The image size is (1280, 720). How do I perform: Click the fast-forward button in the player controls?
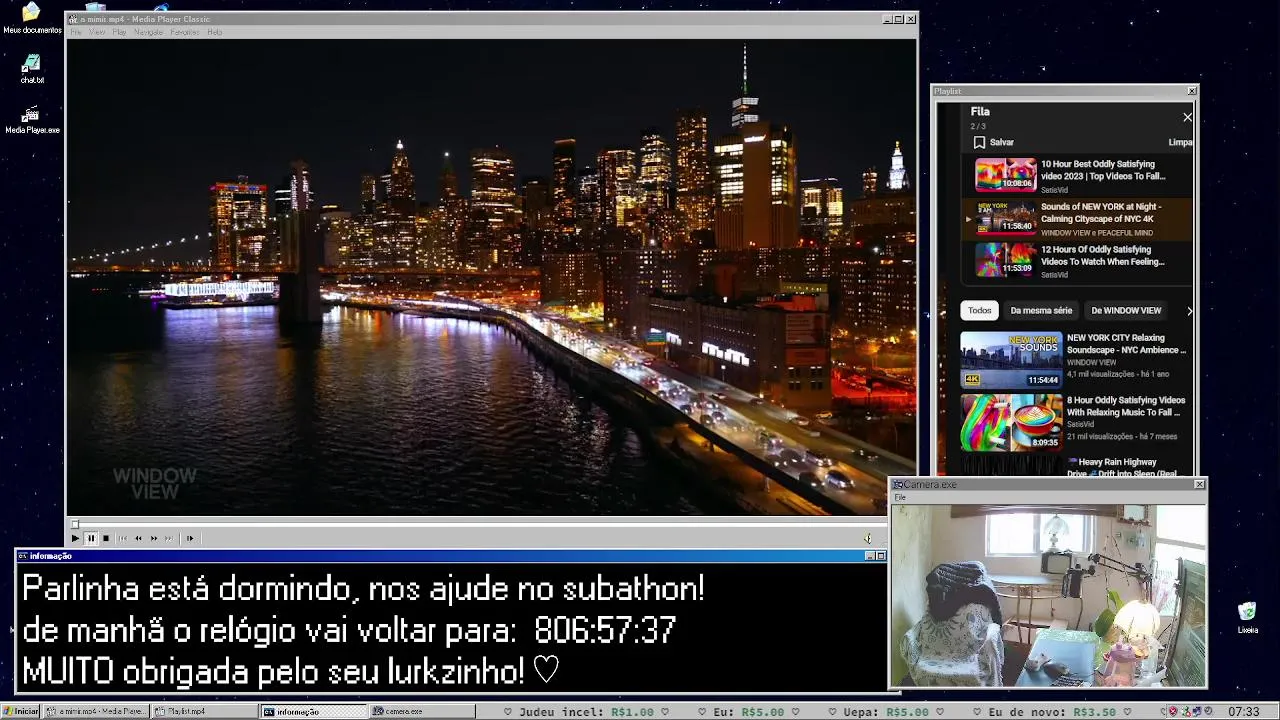click(x=153, y=538)
